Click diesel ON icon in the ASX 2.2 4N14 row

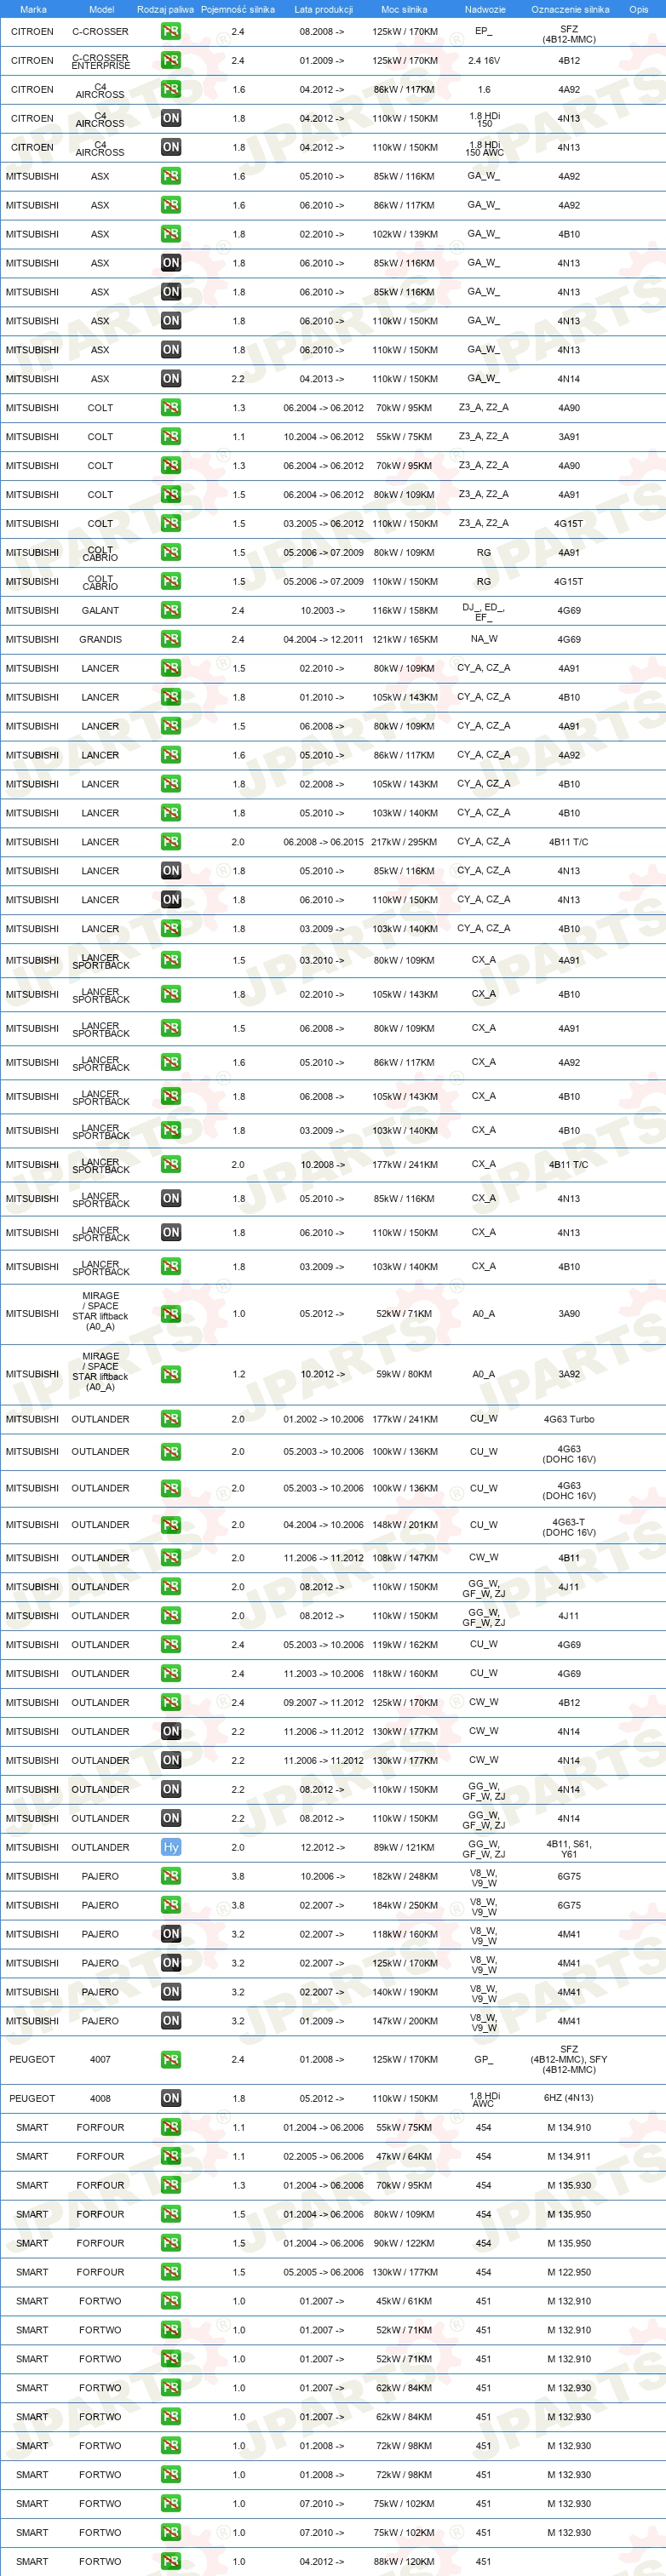171,379
